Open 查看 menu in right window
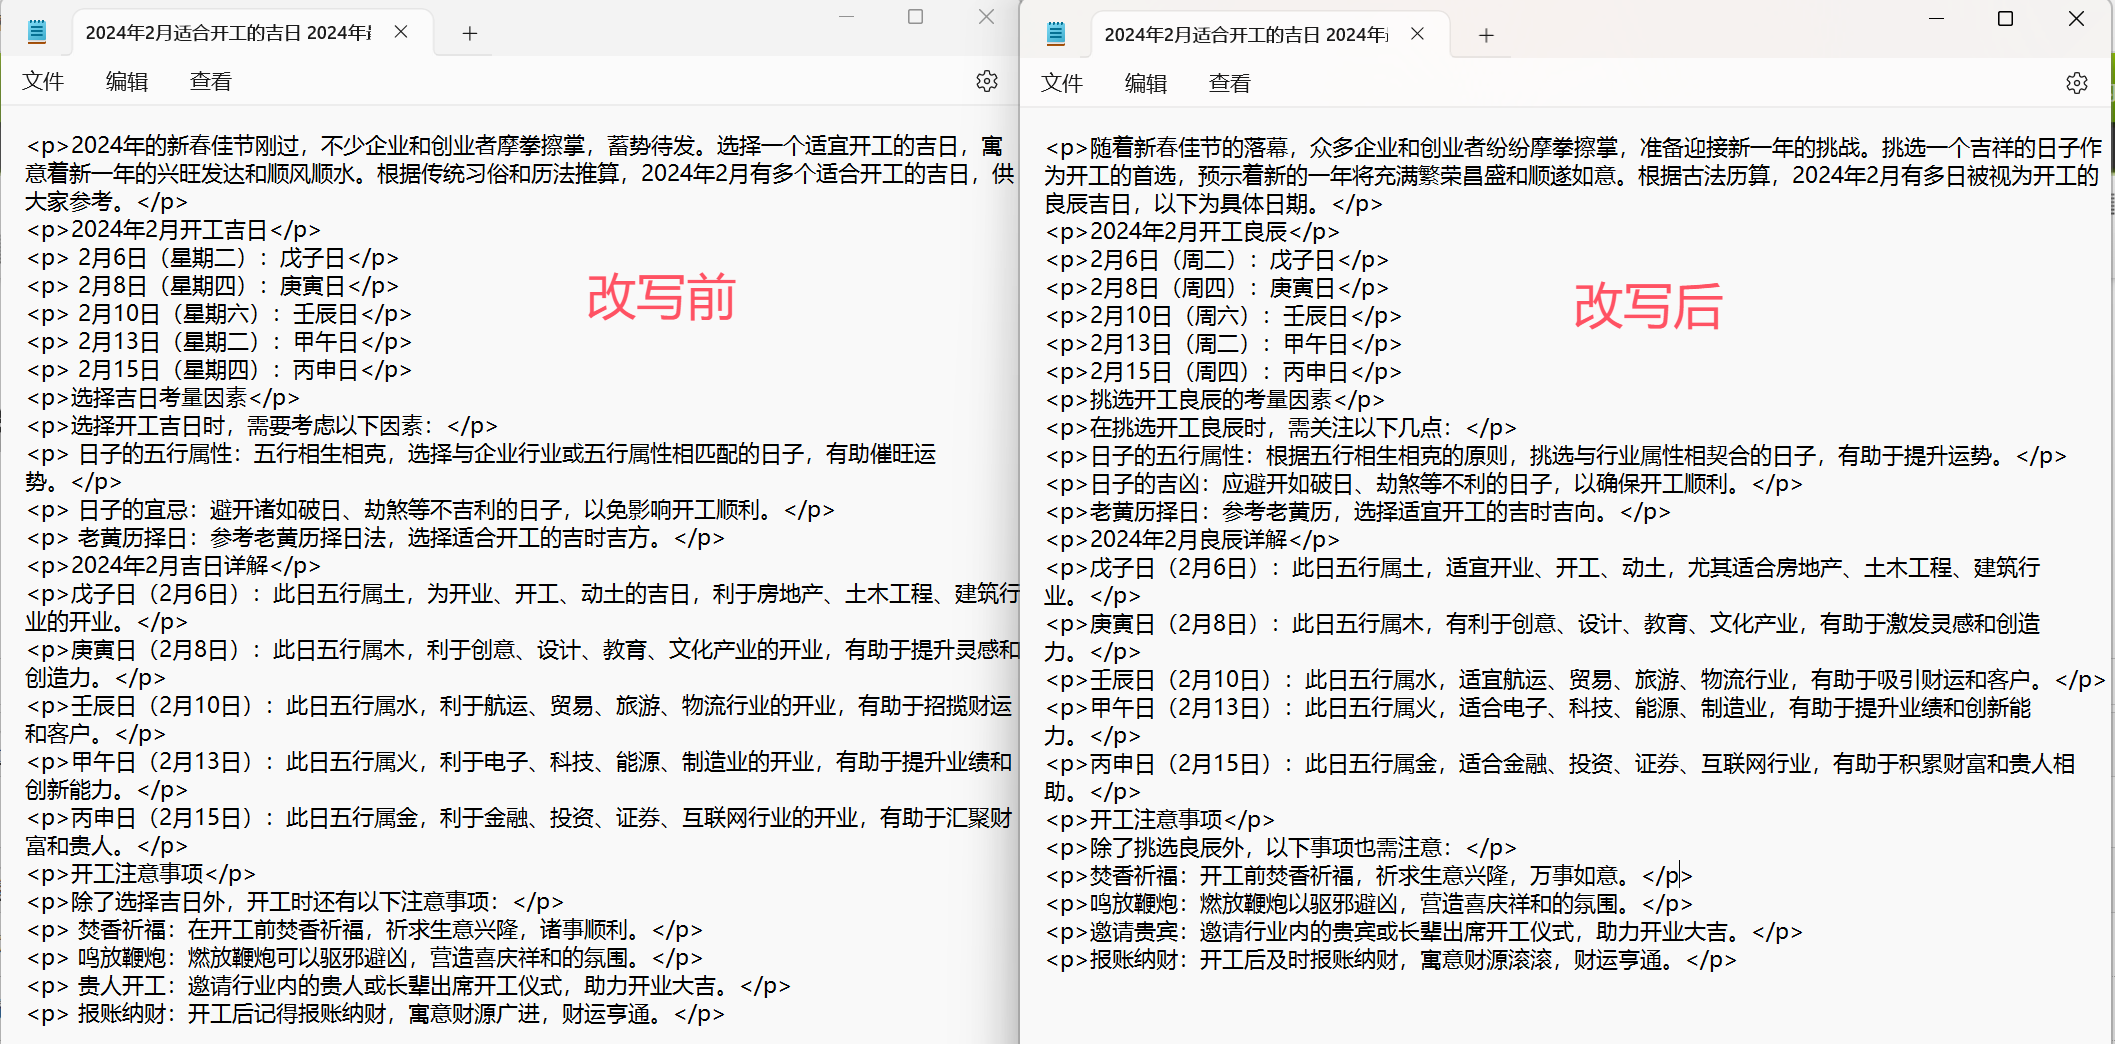The image size is (2115, 1044). (1230, 83)
